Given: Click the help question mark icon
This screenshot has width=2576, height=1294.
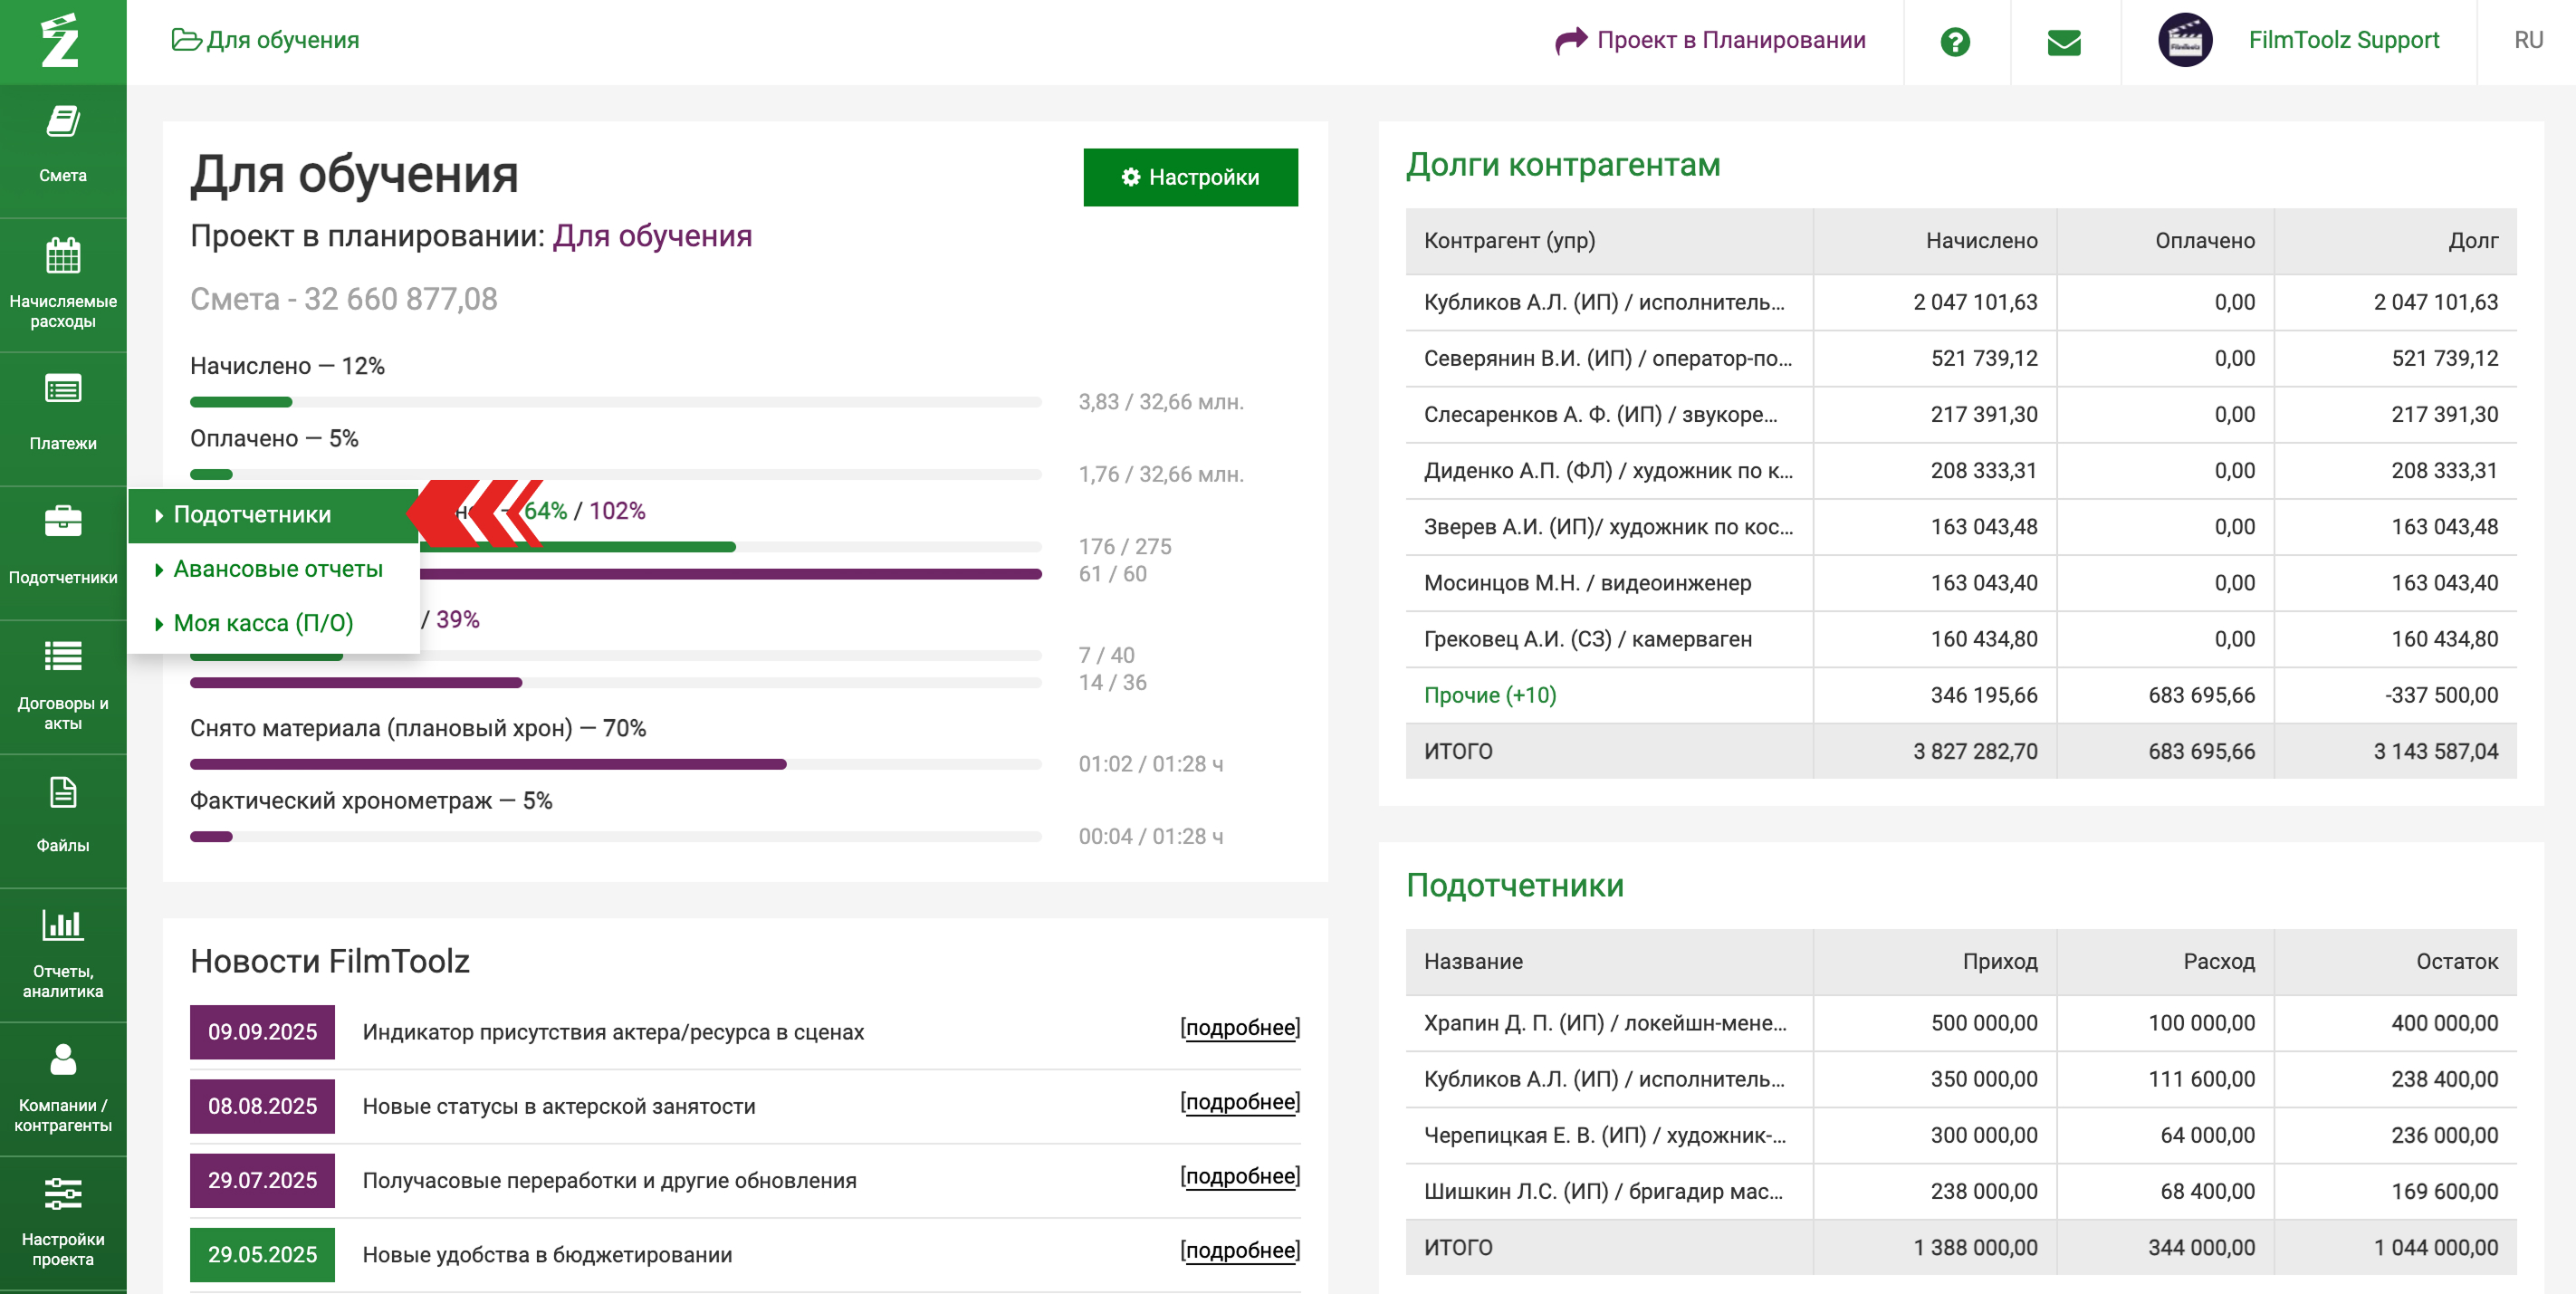Looking at the screenshot, I should pyautogui.click(x=1955, y=41).
